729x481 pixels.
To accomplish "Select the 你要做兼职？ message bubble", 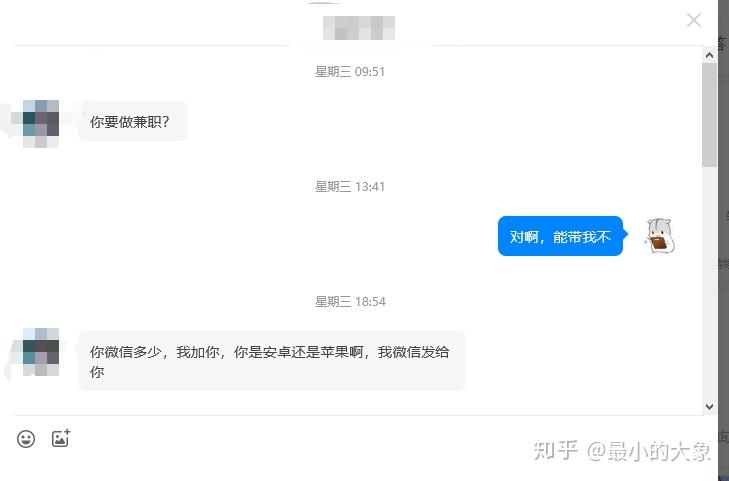I will coord(133,122).
